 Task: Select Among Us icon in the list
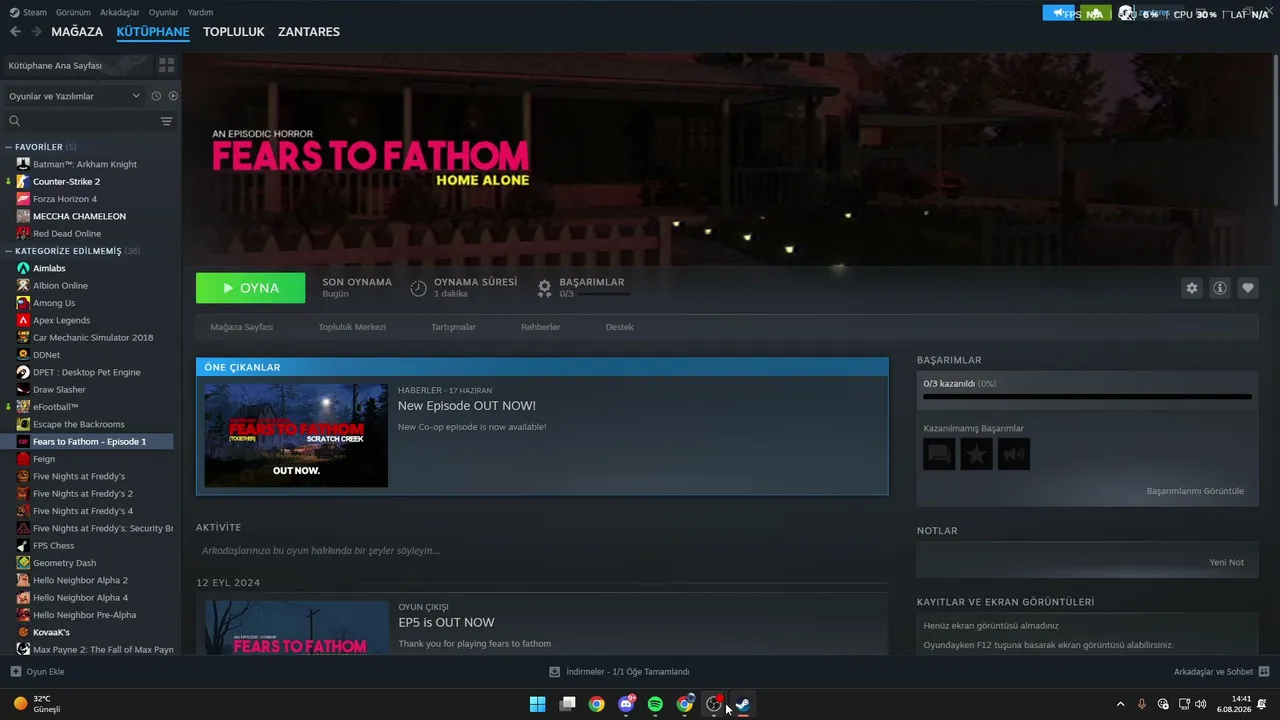pyautogui.click(x=23, y=303)
